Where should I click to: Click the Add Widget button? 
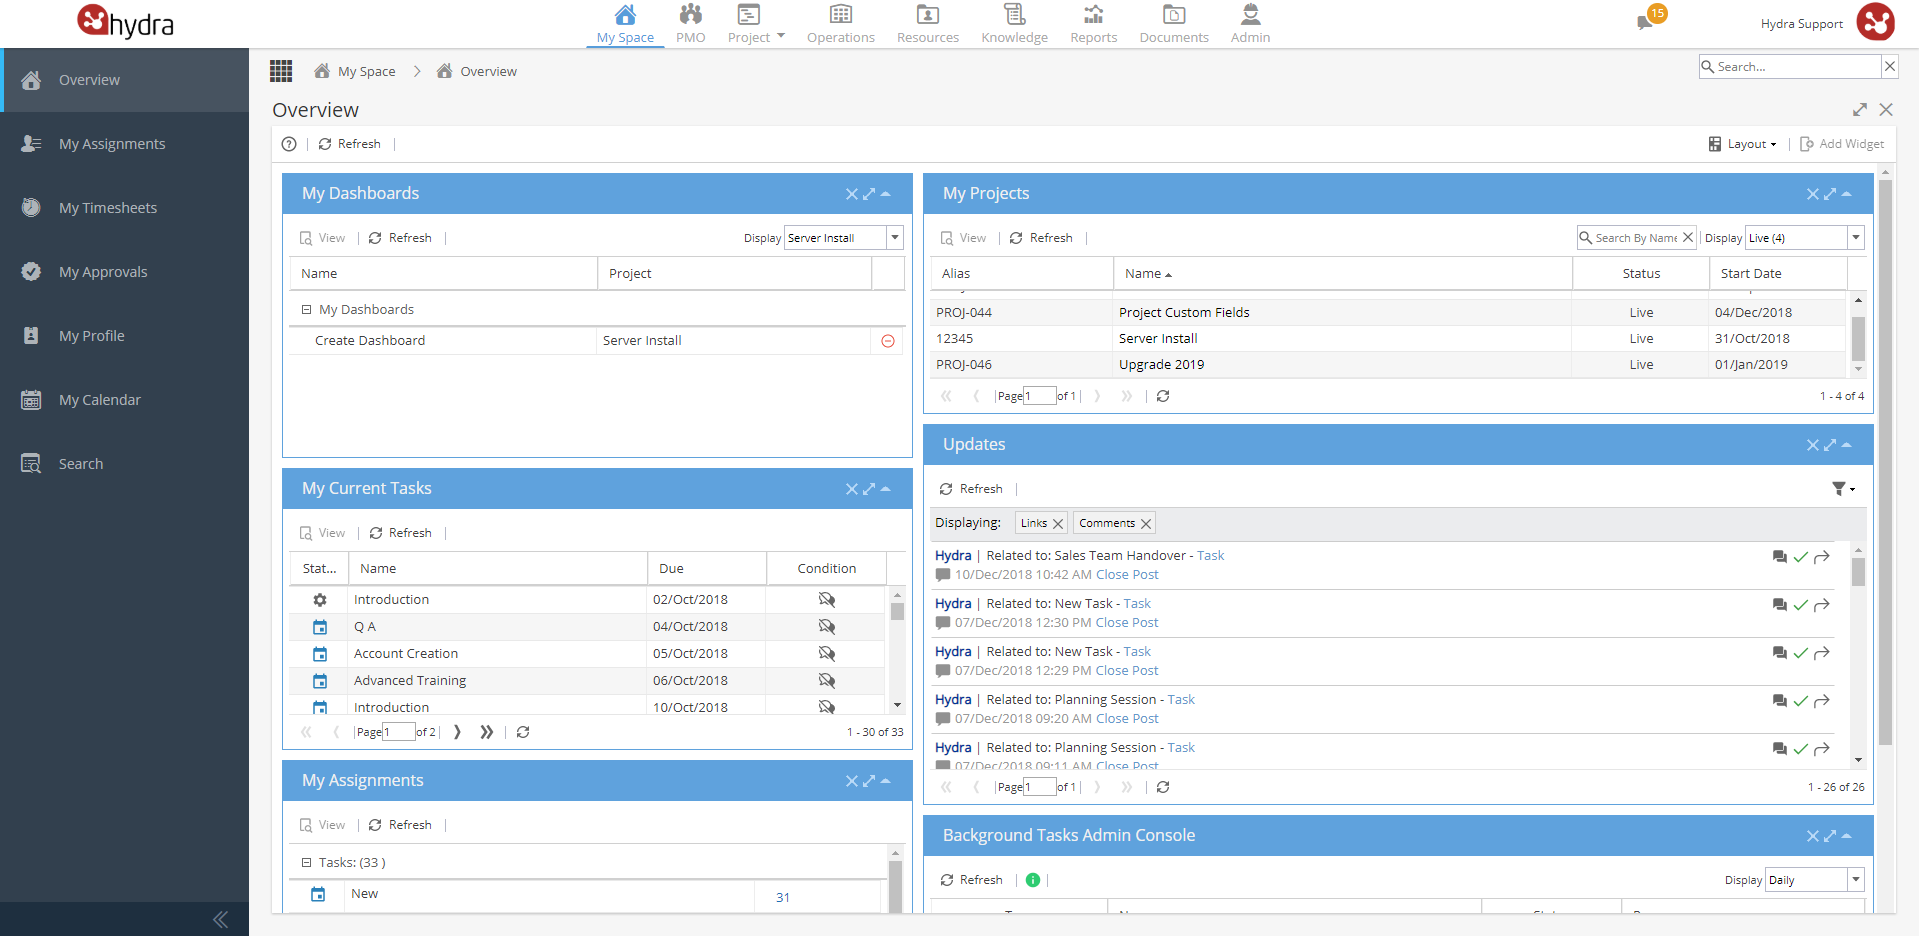pyautogui.click(x=1842, y=144)
